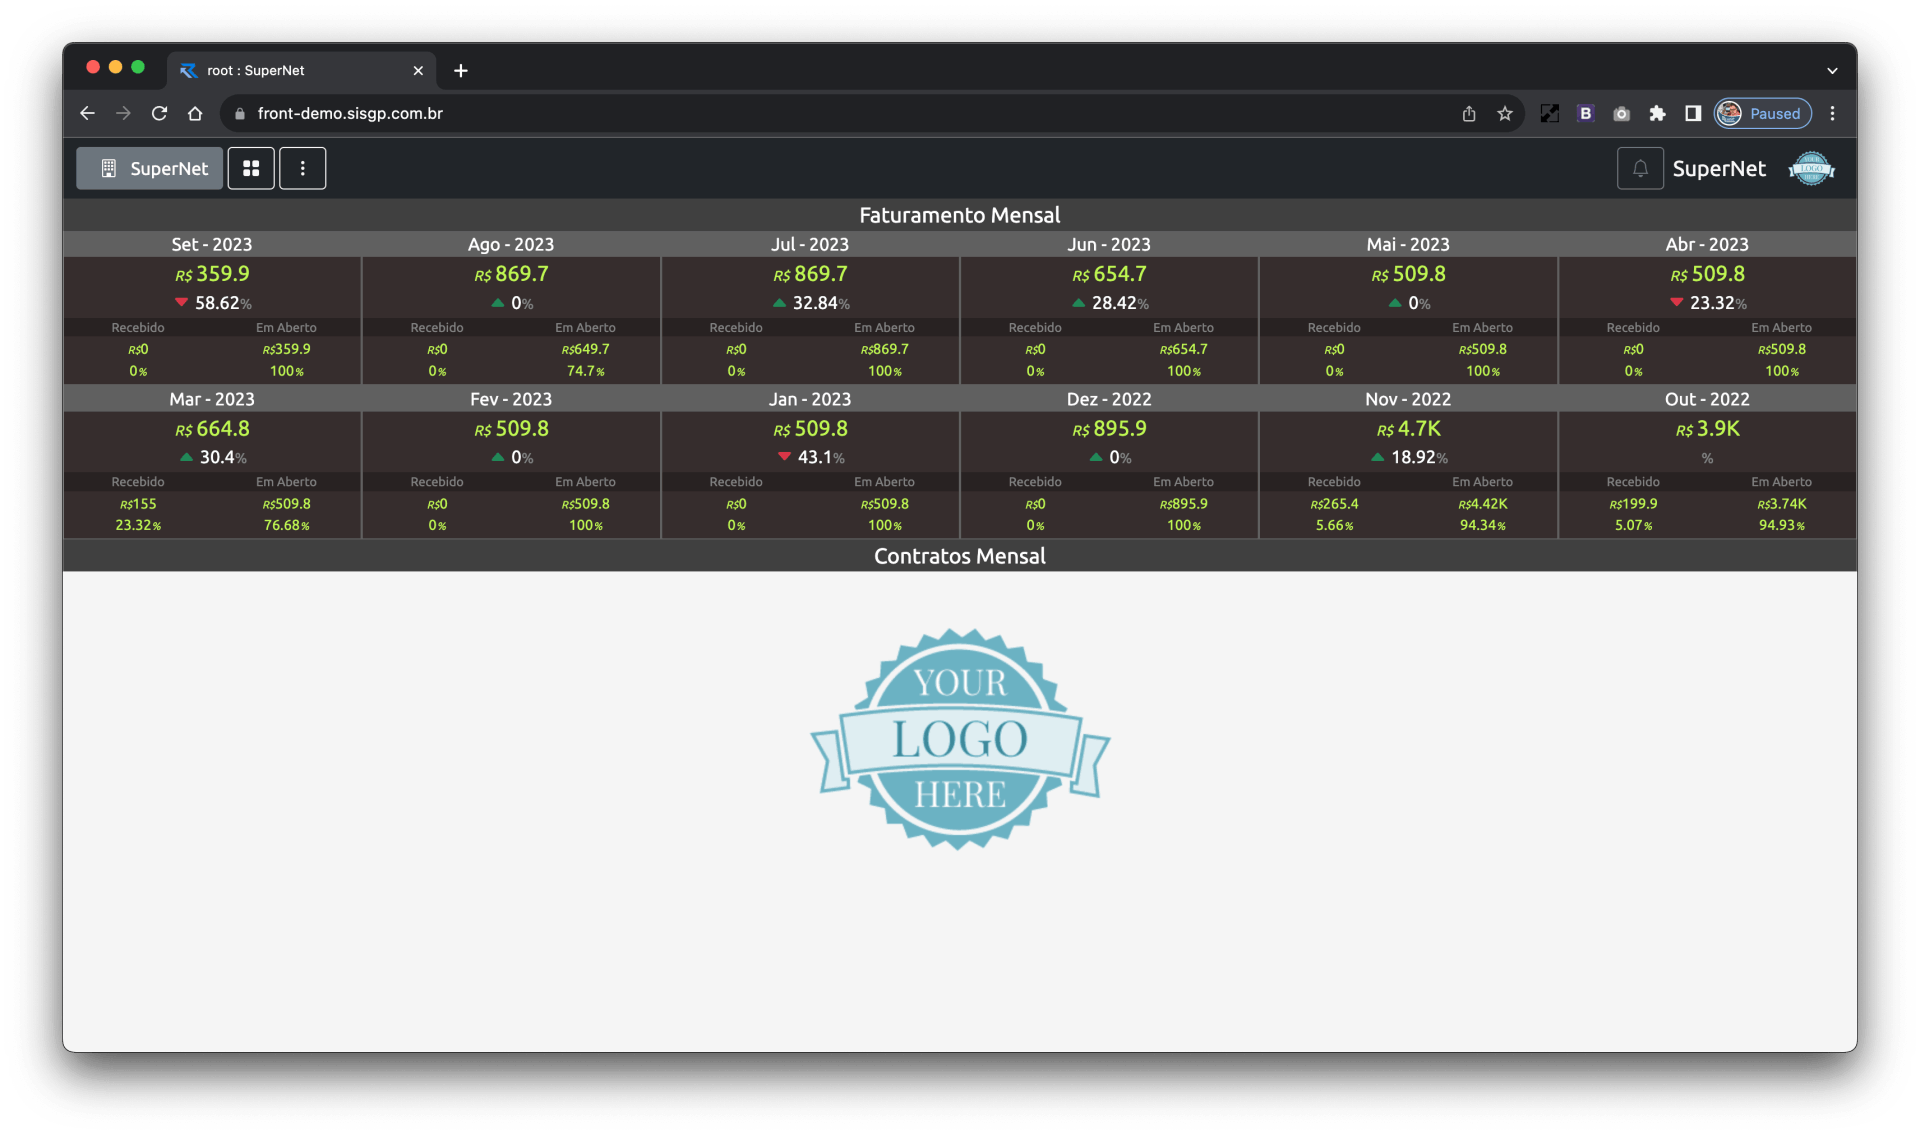Click the Set - 2023 billing card header
This screenshot has width=1920, height=1135.
point(212,244)
